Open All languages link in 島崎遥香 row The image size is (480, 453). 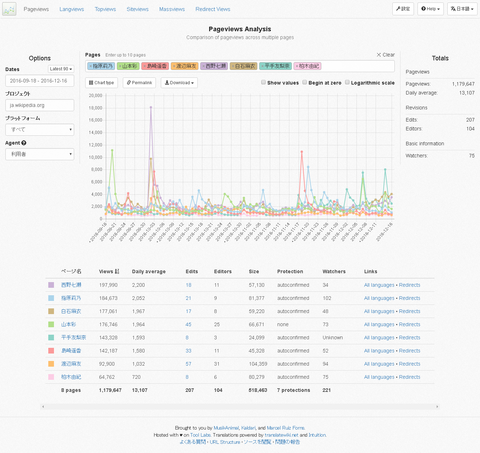click(x=379, y=351)
